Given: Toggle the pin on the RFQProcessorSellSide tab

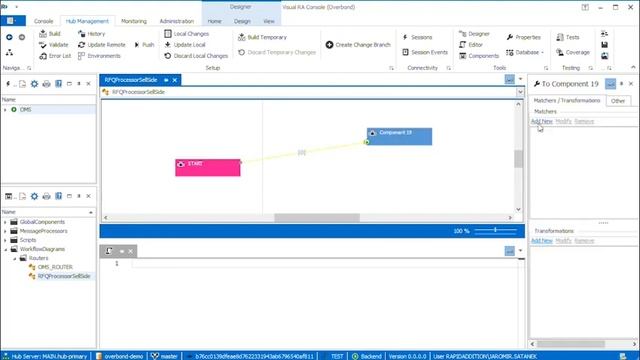Looking at the screenshot, I should (x=166, y=80).
